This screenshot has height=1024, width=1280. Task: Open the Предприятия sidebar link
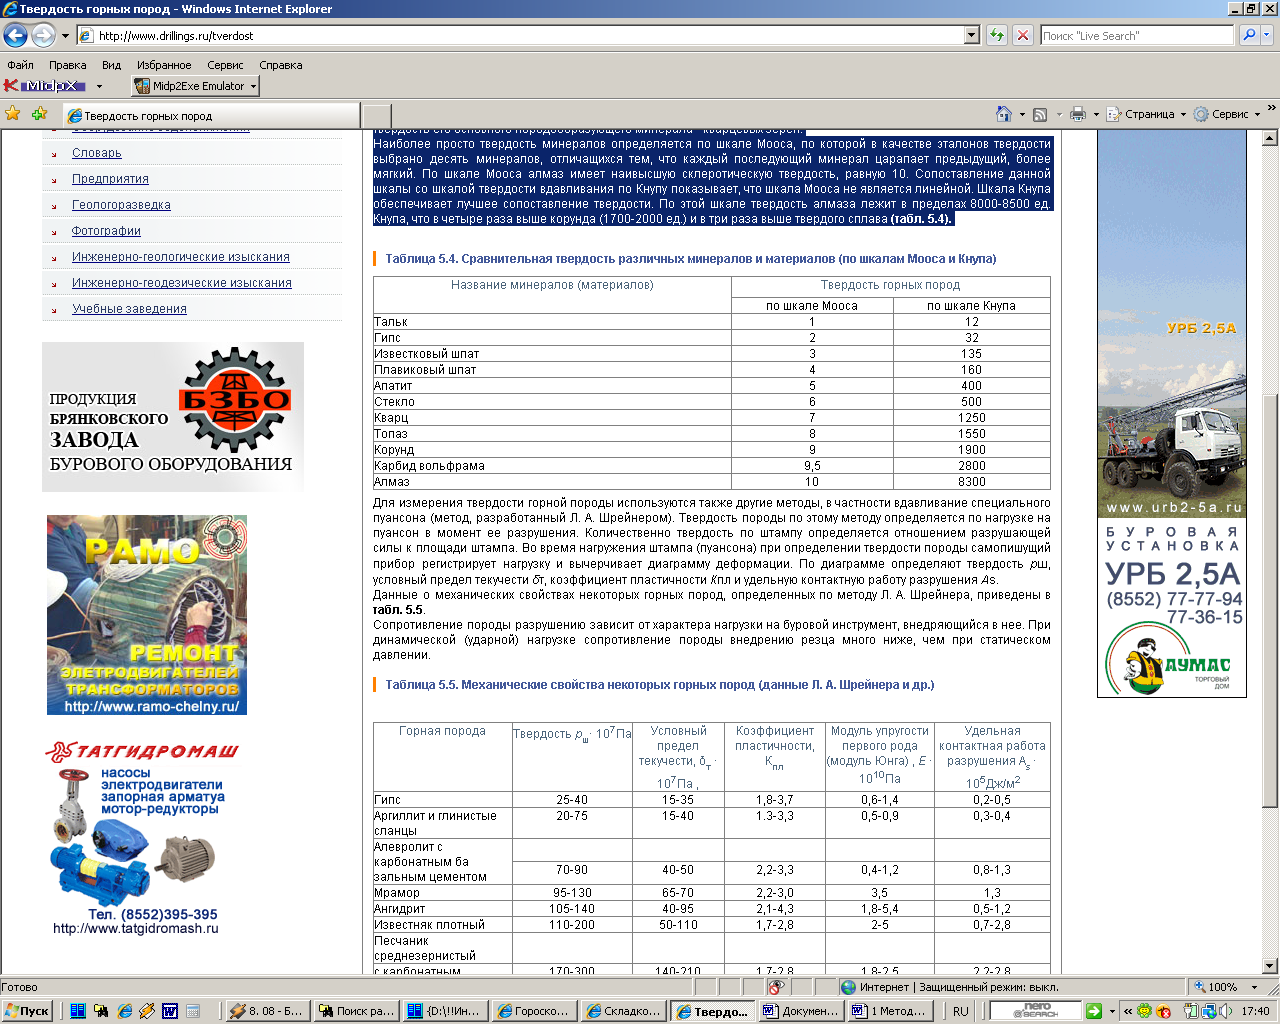pos(110,179)
